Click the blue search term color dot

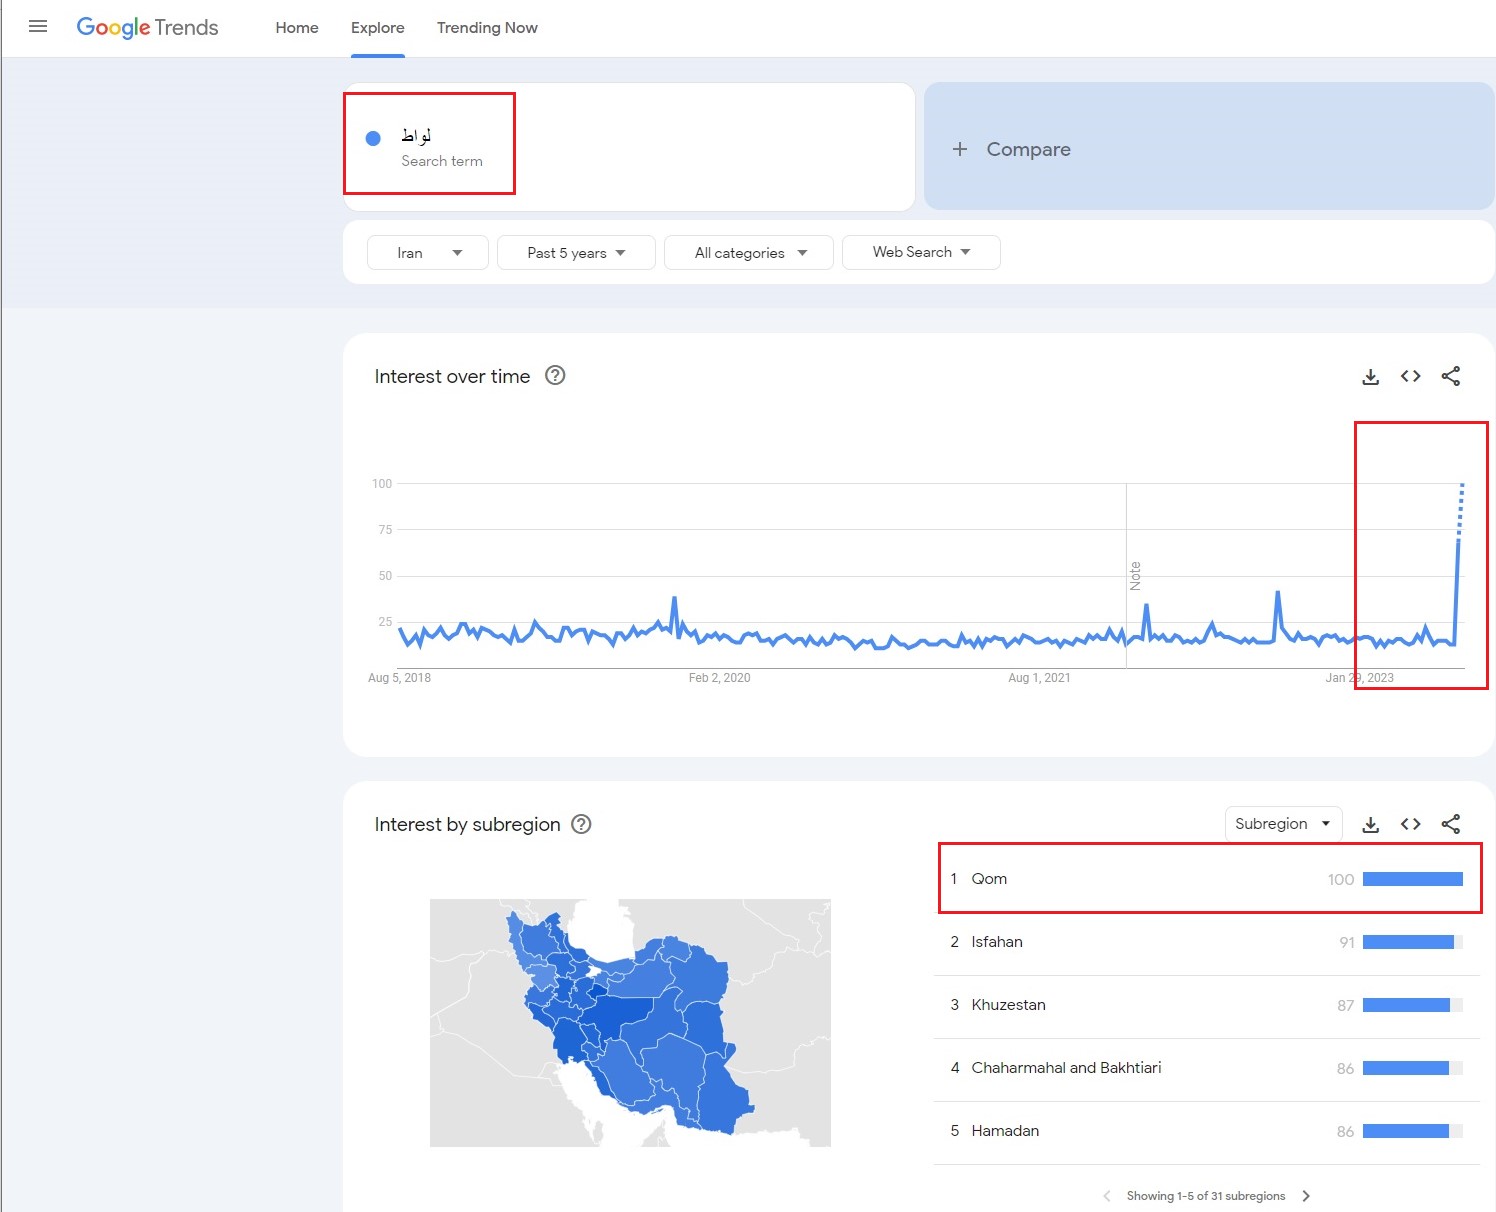(x=373, y=138)
